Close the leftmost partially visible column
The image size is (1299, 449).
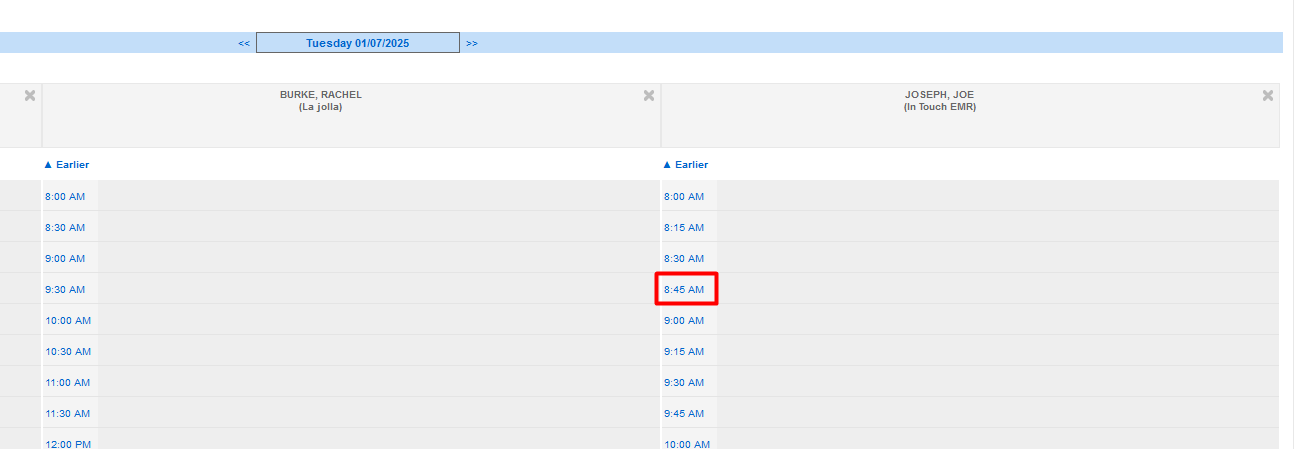[30, 96]
